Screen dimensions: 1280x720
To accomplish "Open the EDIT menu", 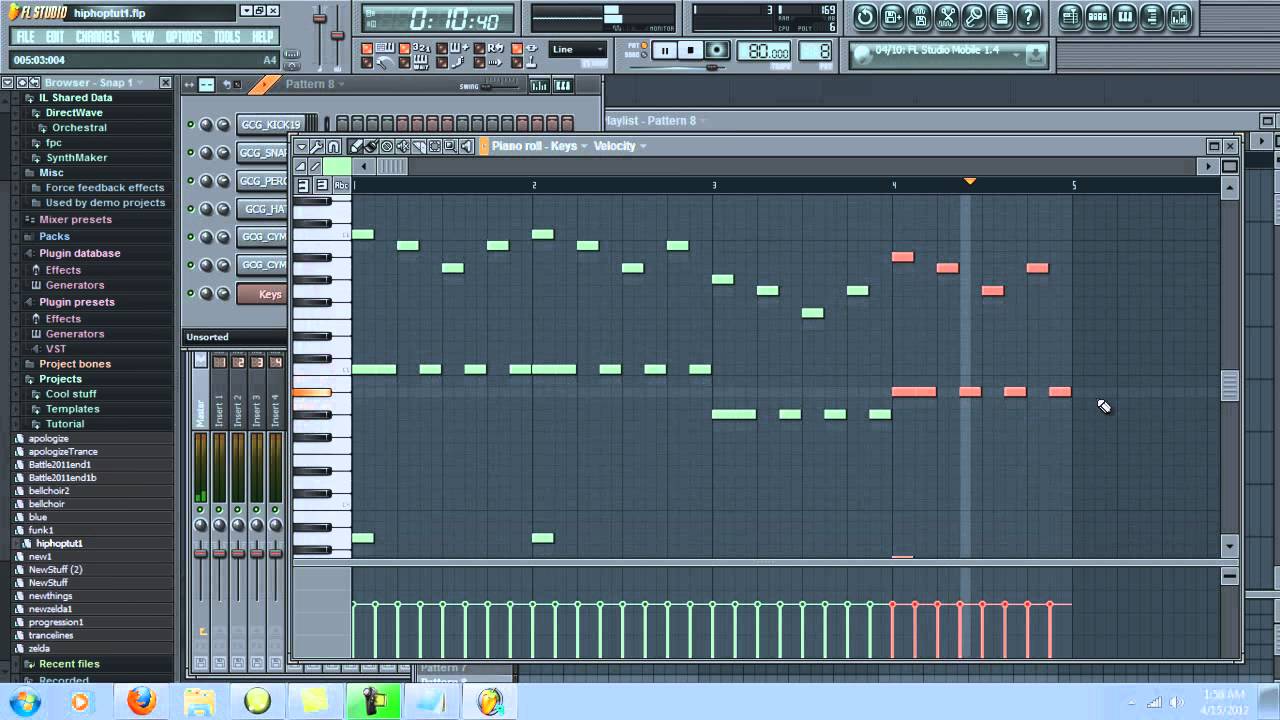I will pos(55,37).
